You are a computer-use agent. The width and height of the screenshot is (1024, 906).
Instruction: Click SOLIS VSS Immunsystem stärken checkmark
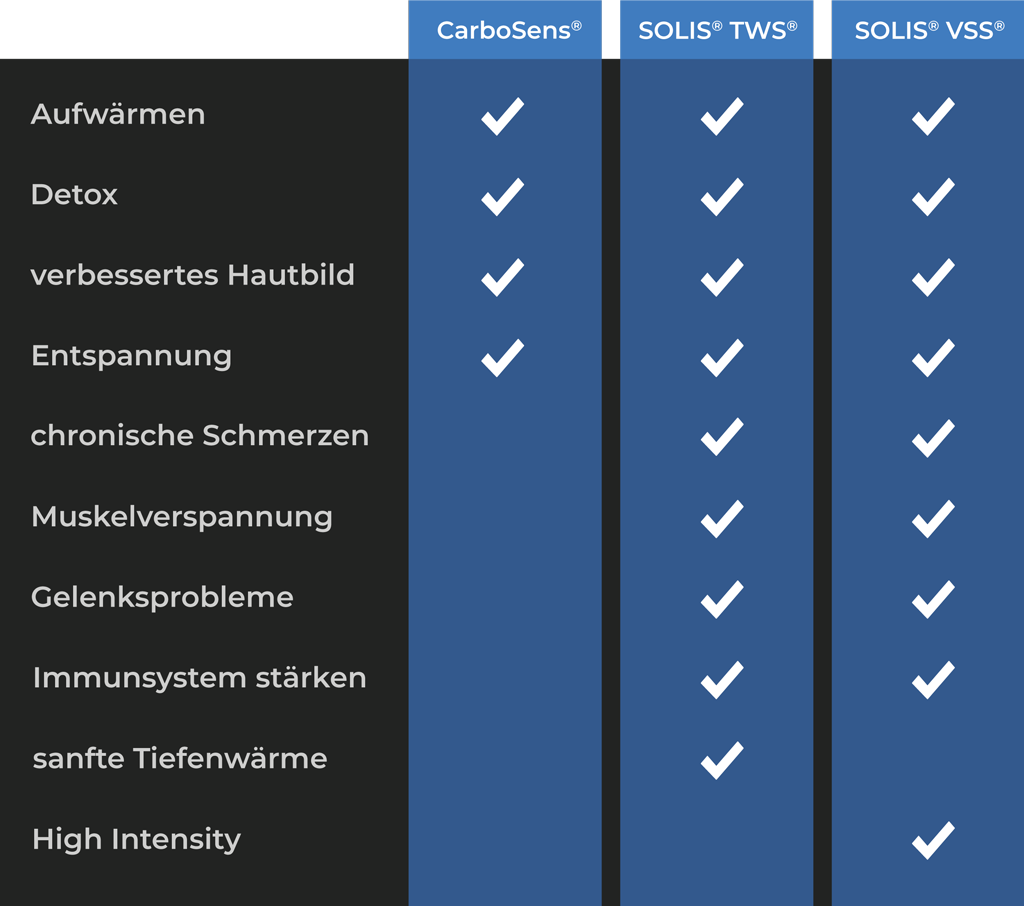[x=932, y=680]
